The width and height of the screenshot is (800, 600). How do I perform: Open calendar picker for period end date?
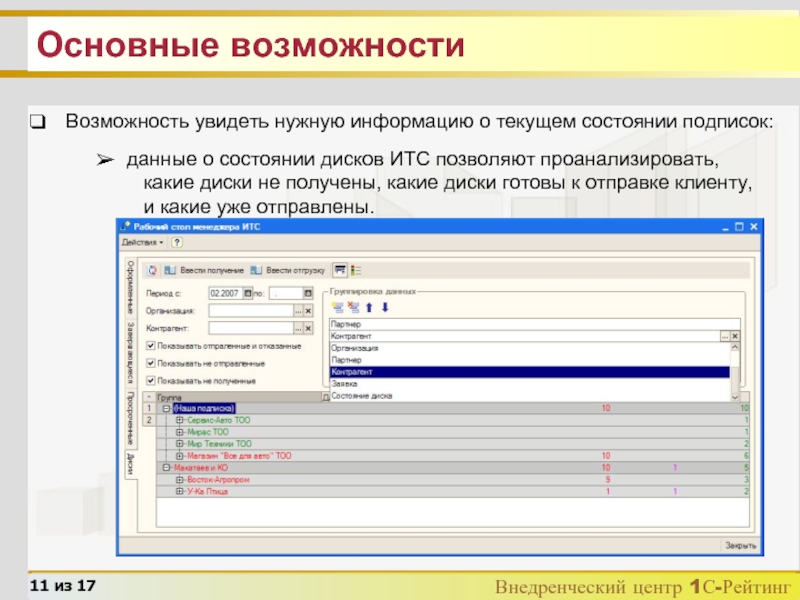pos(308,294)
